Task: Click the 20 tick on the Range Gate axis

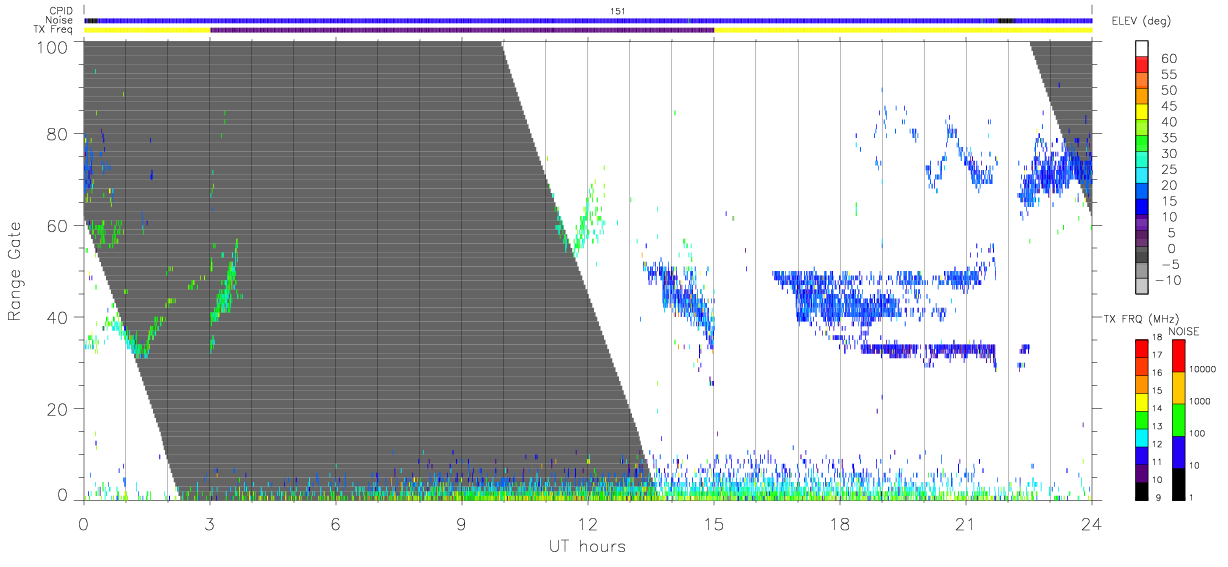Action: (x=58, y=409)
